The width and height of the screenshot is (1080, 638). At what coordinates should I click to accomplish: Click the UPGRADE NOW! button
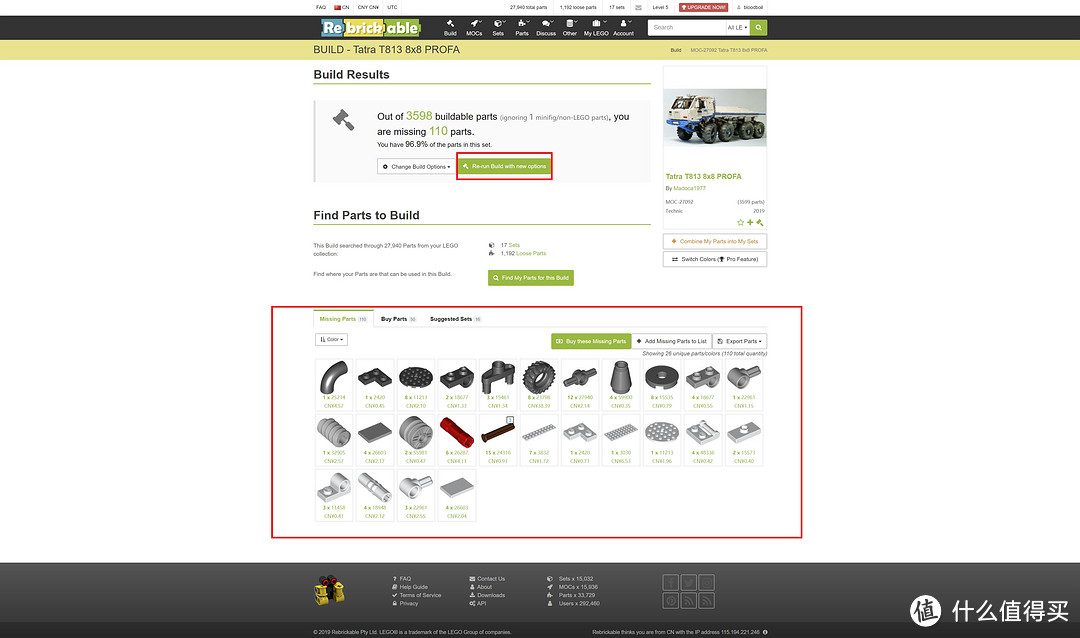pos(703,8)
